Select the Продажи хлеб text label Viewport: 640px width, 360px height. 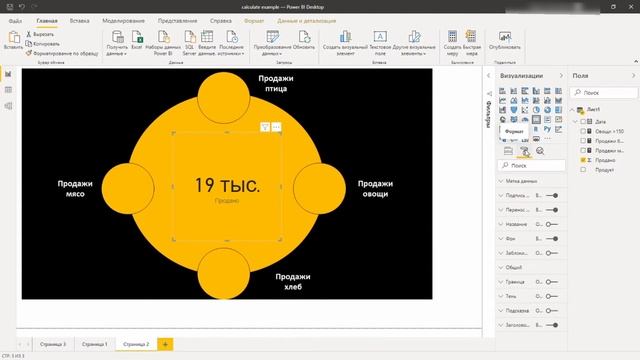(x=293, y=282)
